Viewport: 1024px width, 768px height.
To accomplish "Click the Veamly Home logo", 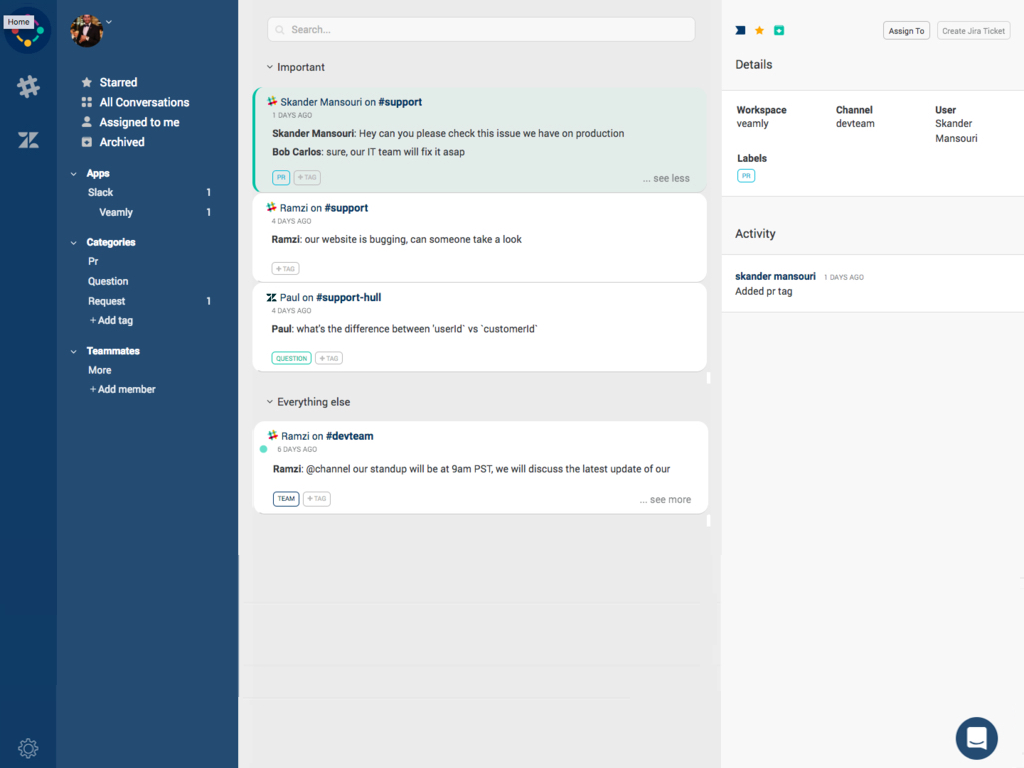I will click(x=28, y=31).
